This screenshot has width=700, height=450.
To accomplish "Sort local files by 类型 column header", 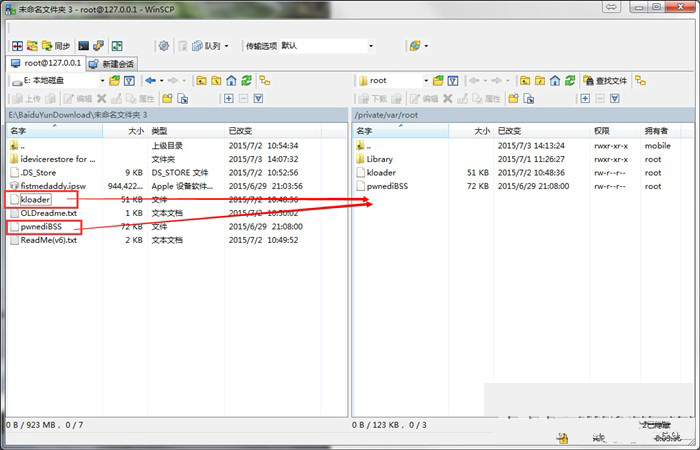I will (x=186, y=130).
